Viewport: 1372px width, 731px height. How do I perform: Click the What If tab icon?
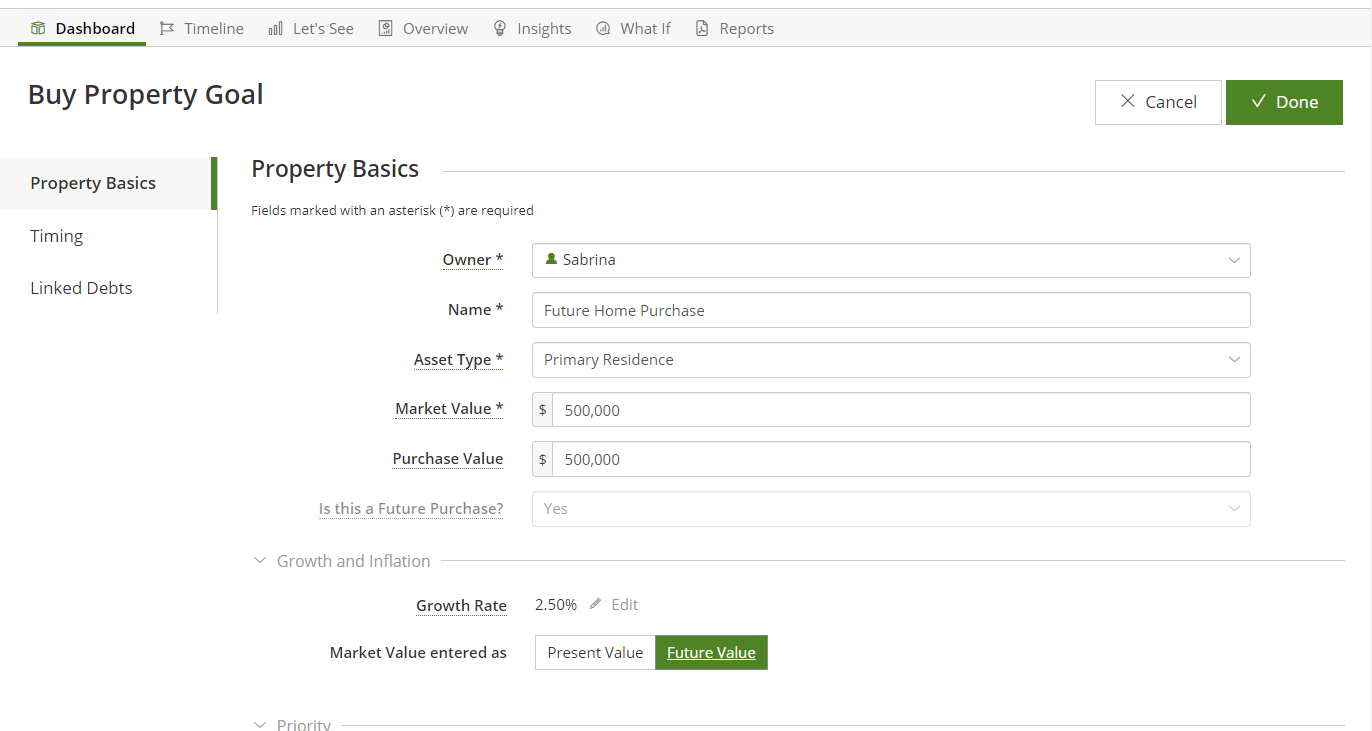(x=603, y=28)
